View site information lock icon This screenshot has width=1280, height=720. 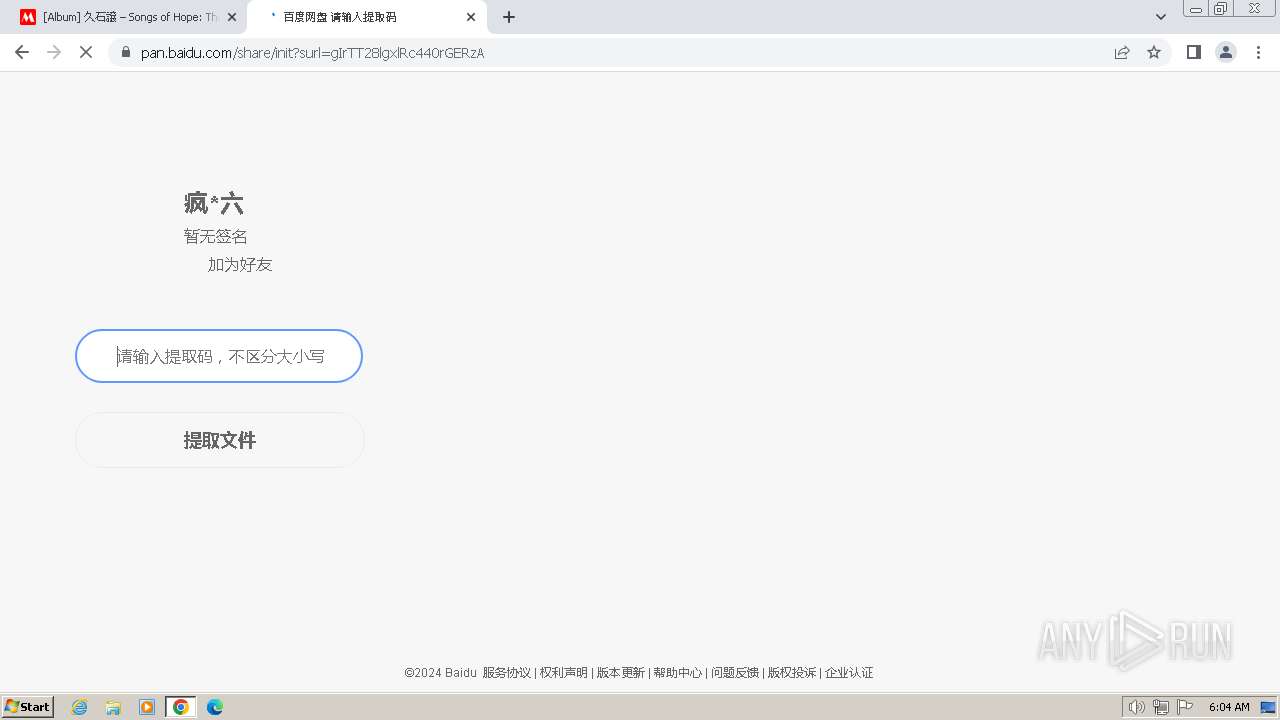coord(126,52)
